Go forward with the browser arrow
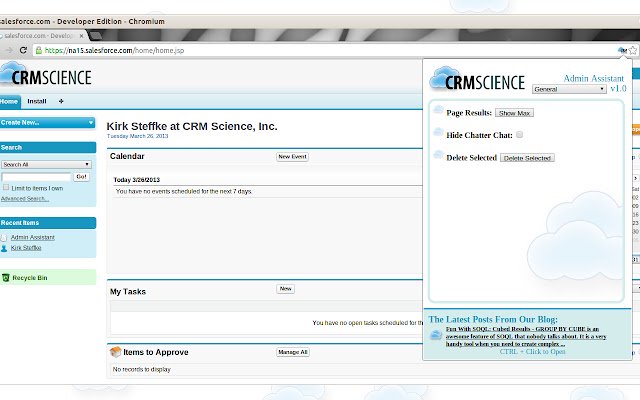The height and width of the screenshot is (400, 640). pos(9,50)
